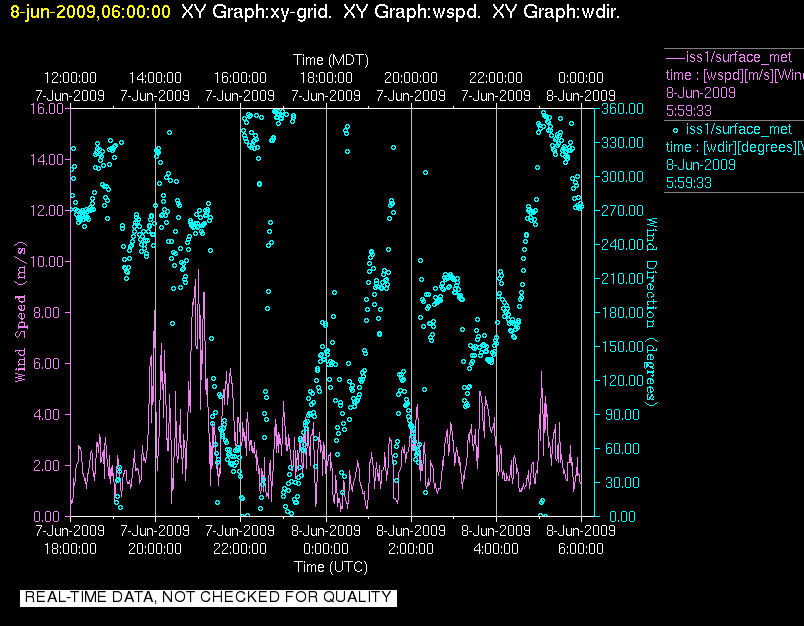Click the REAL-TIME DATA quality notice banner

(208, 597)
